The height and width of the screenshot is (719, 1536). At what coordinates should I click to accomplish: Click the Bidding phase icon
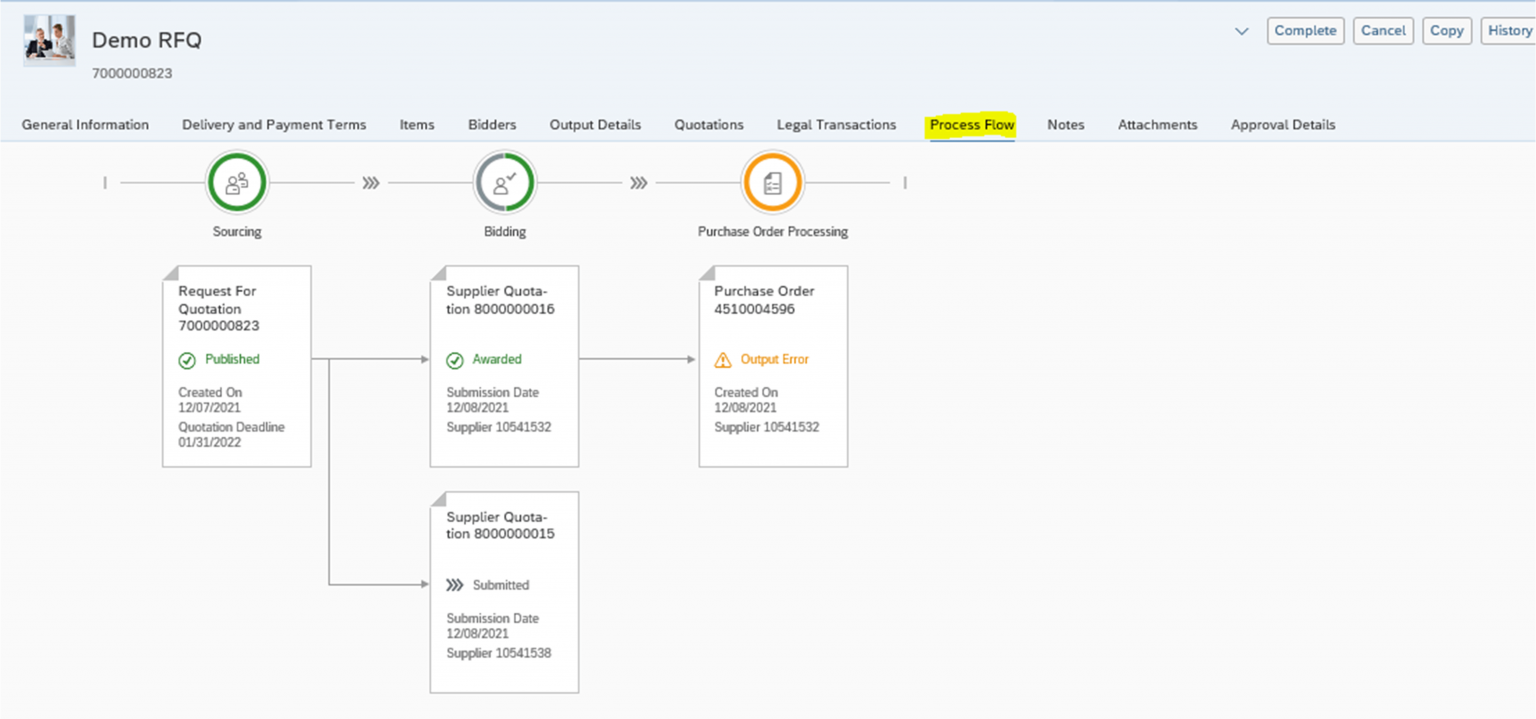click(504, 183)
